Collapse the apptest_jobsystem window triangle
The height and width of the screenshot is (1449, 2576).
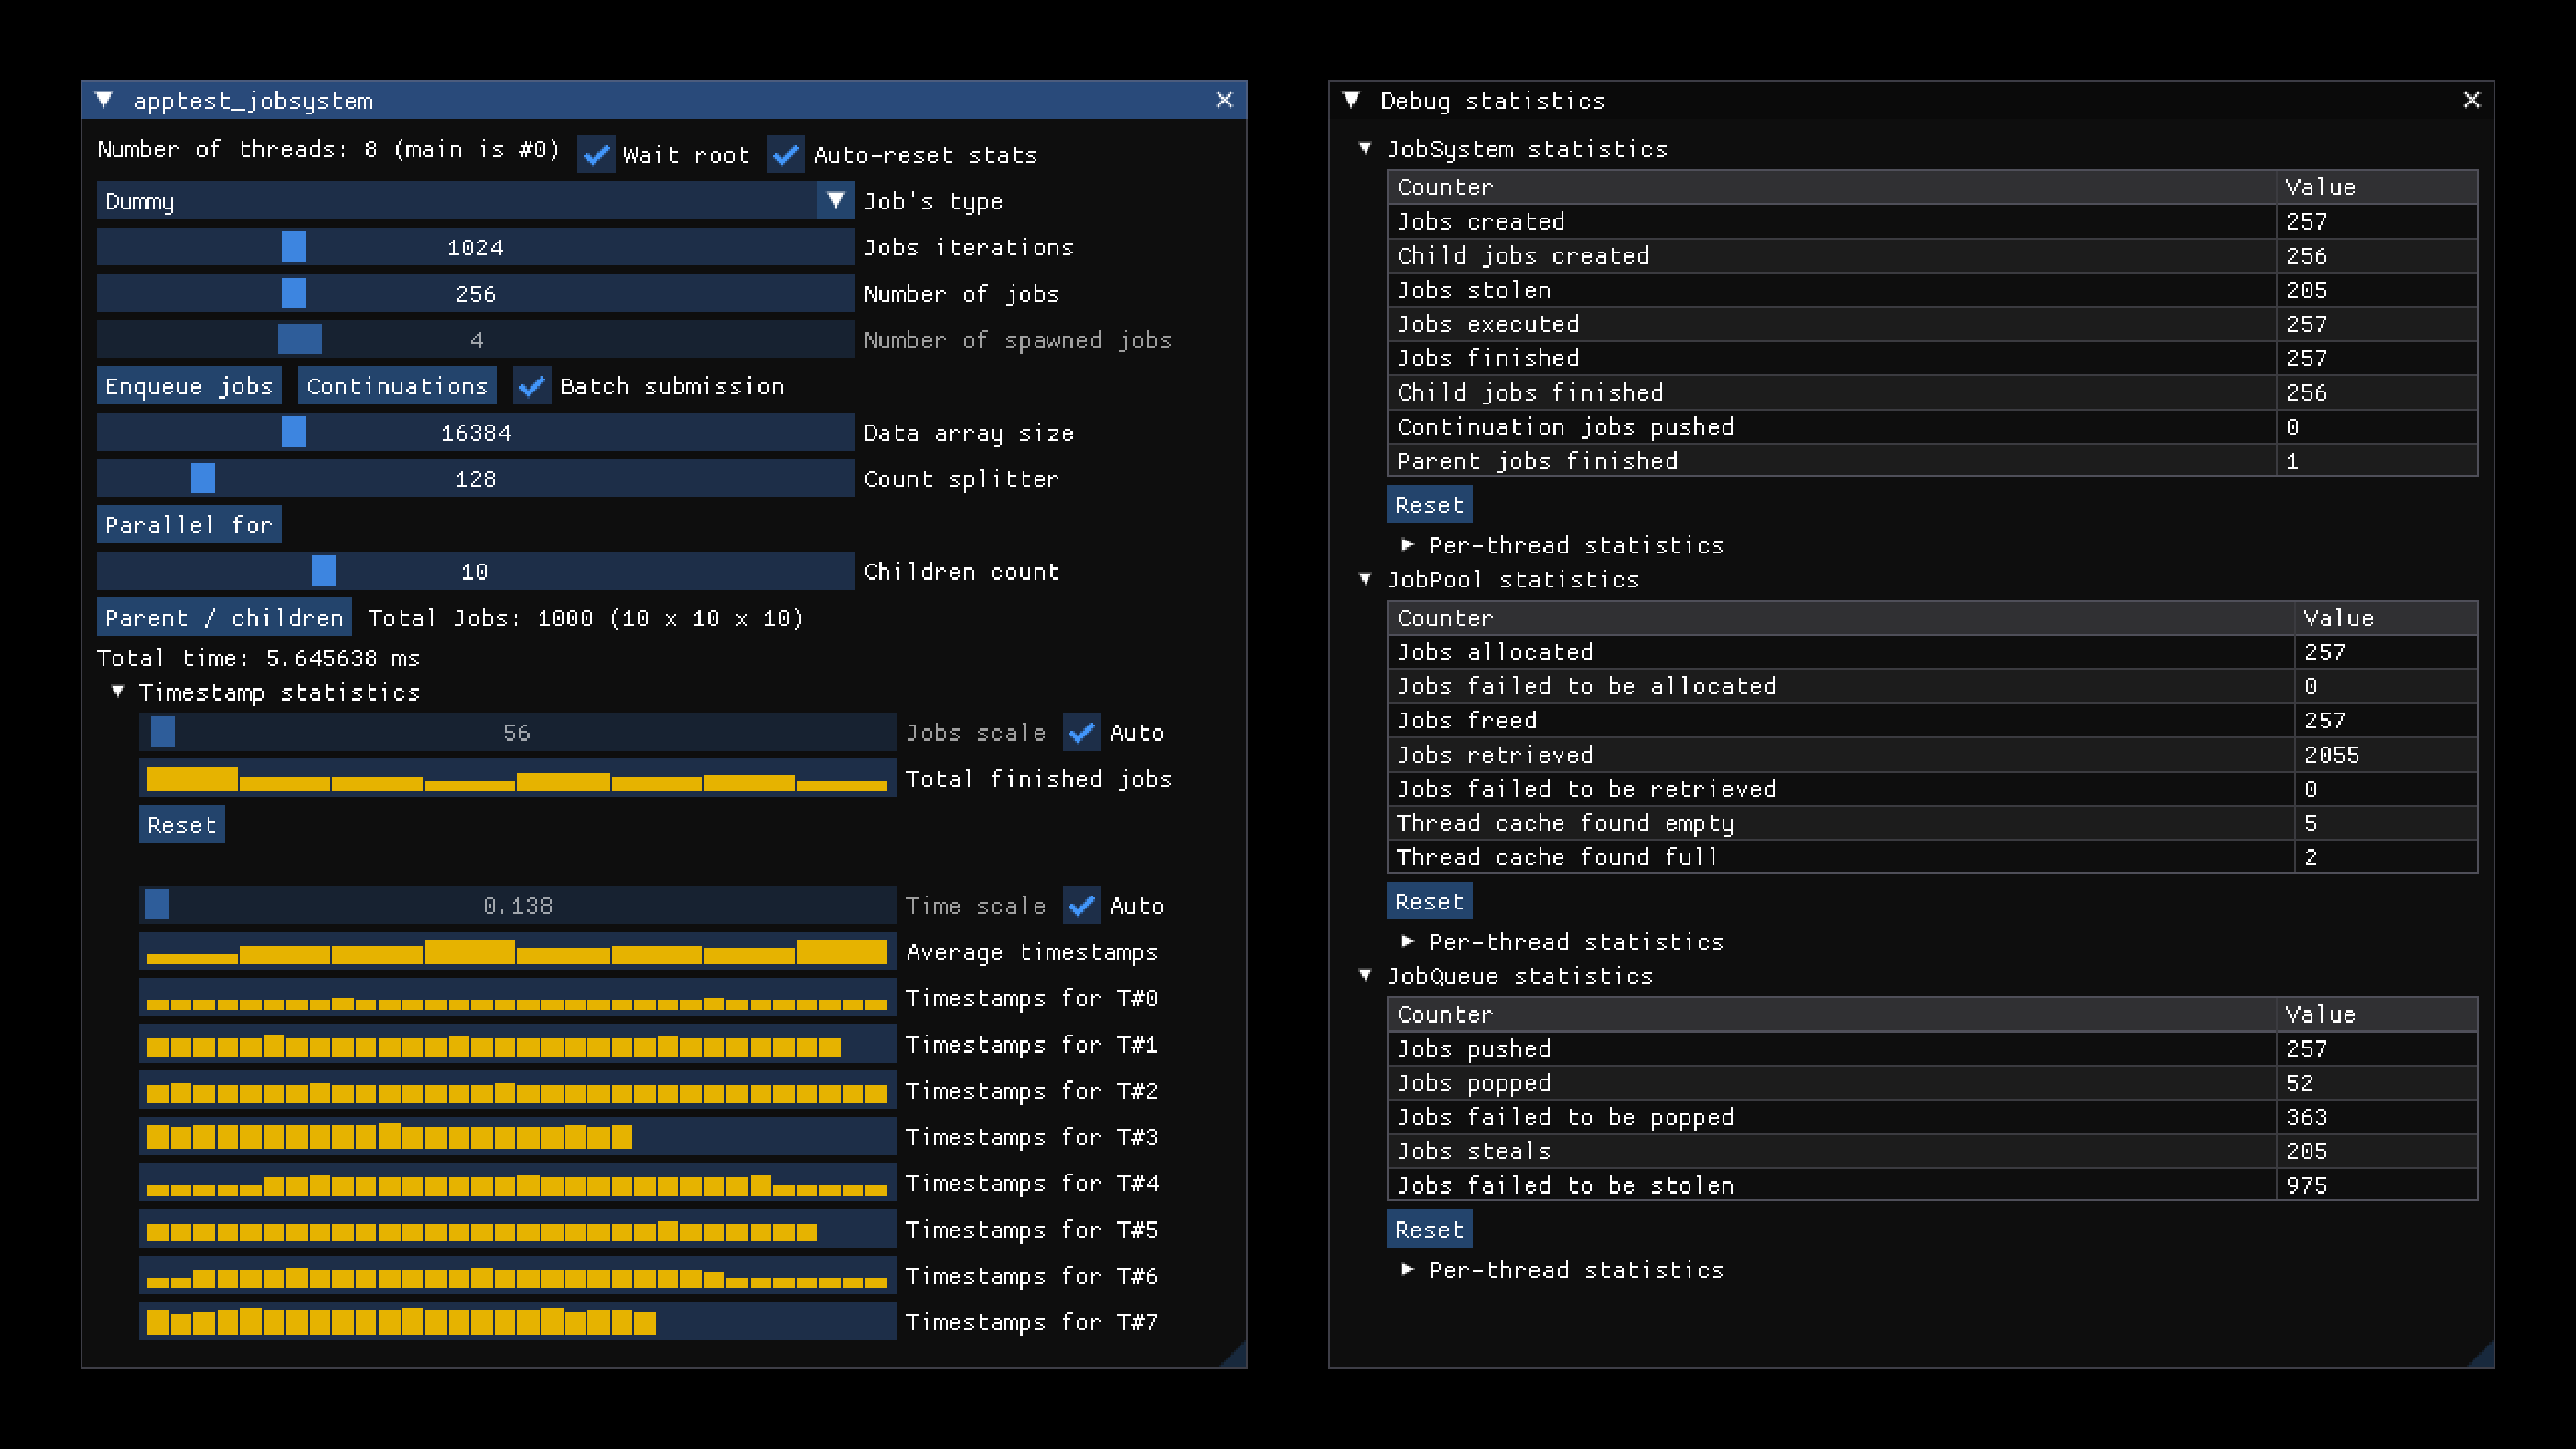click(104, 100)
